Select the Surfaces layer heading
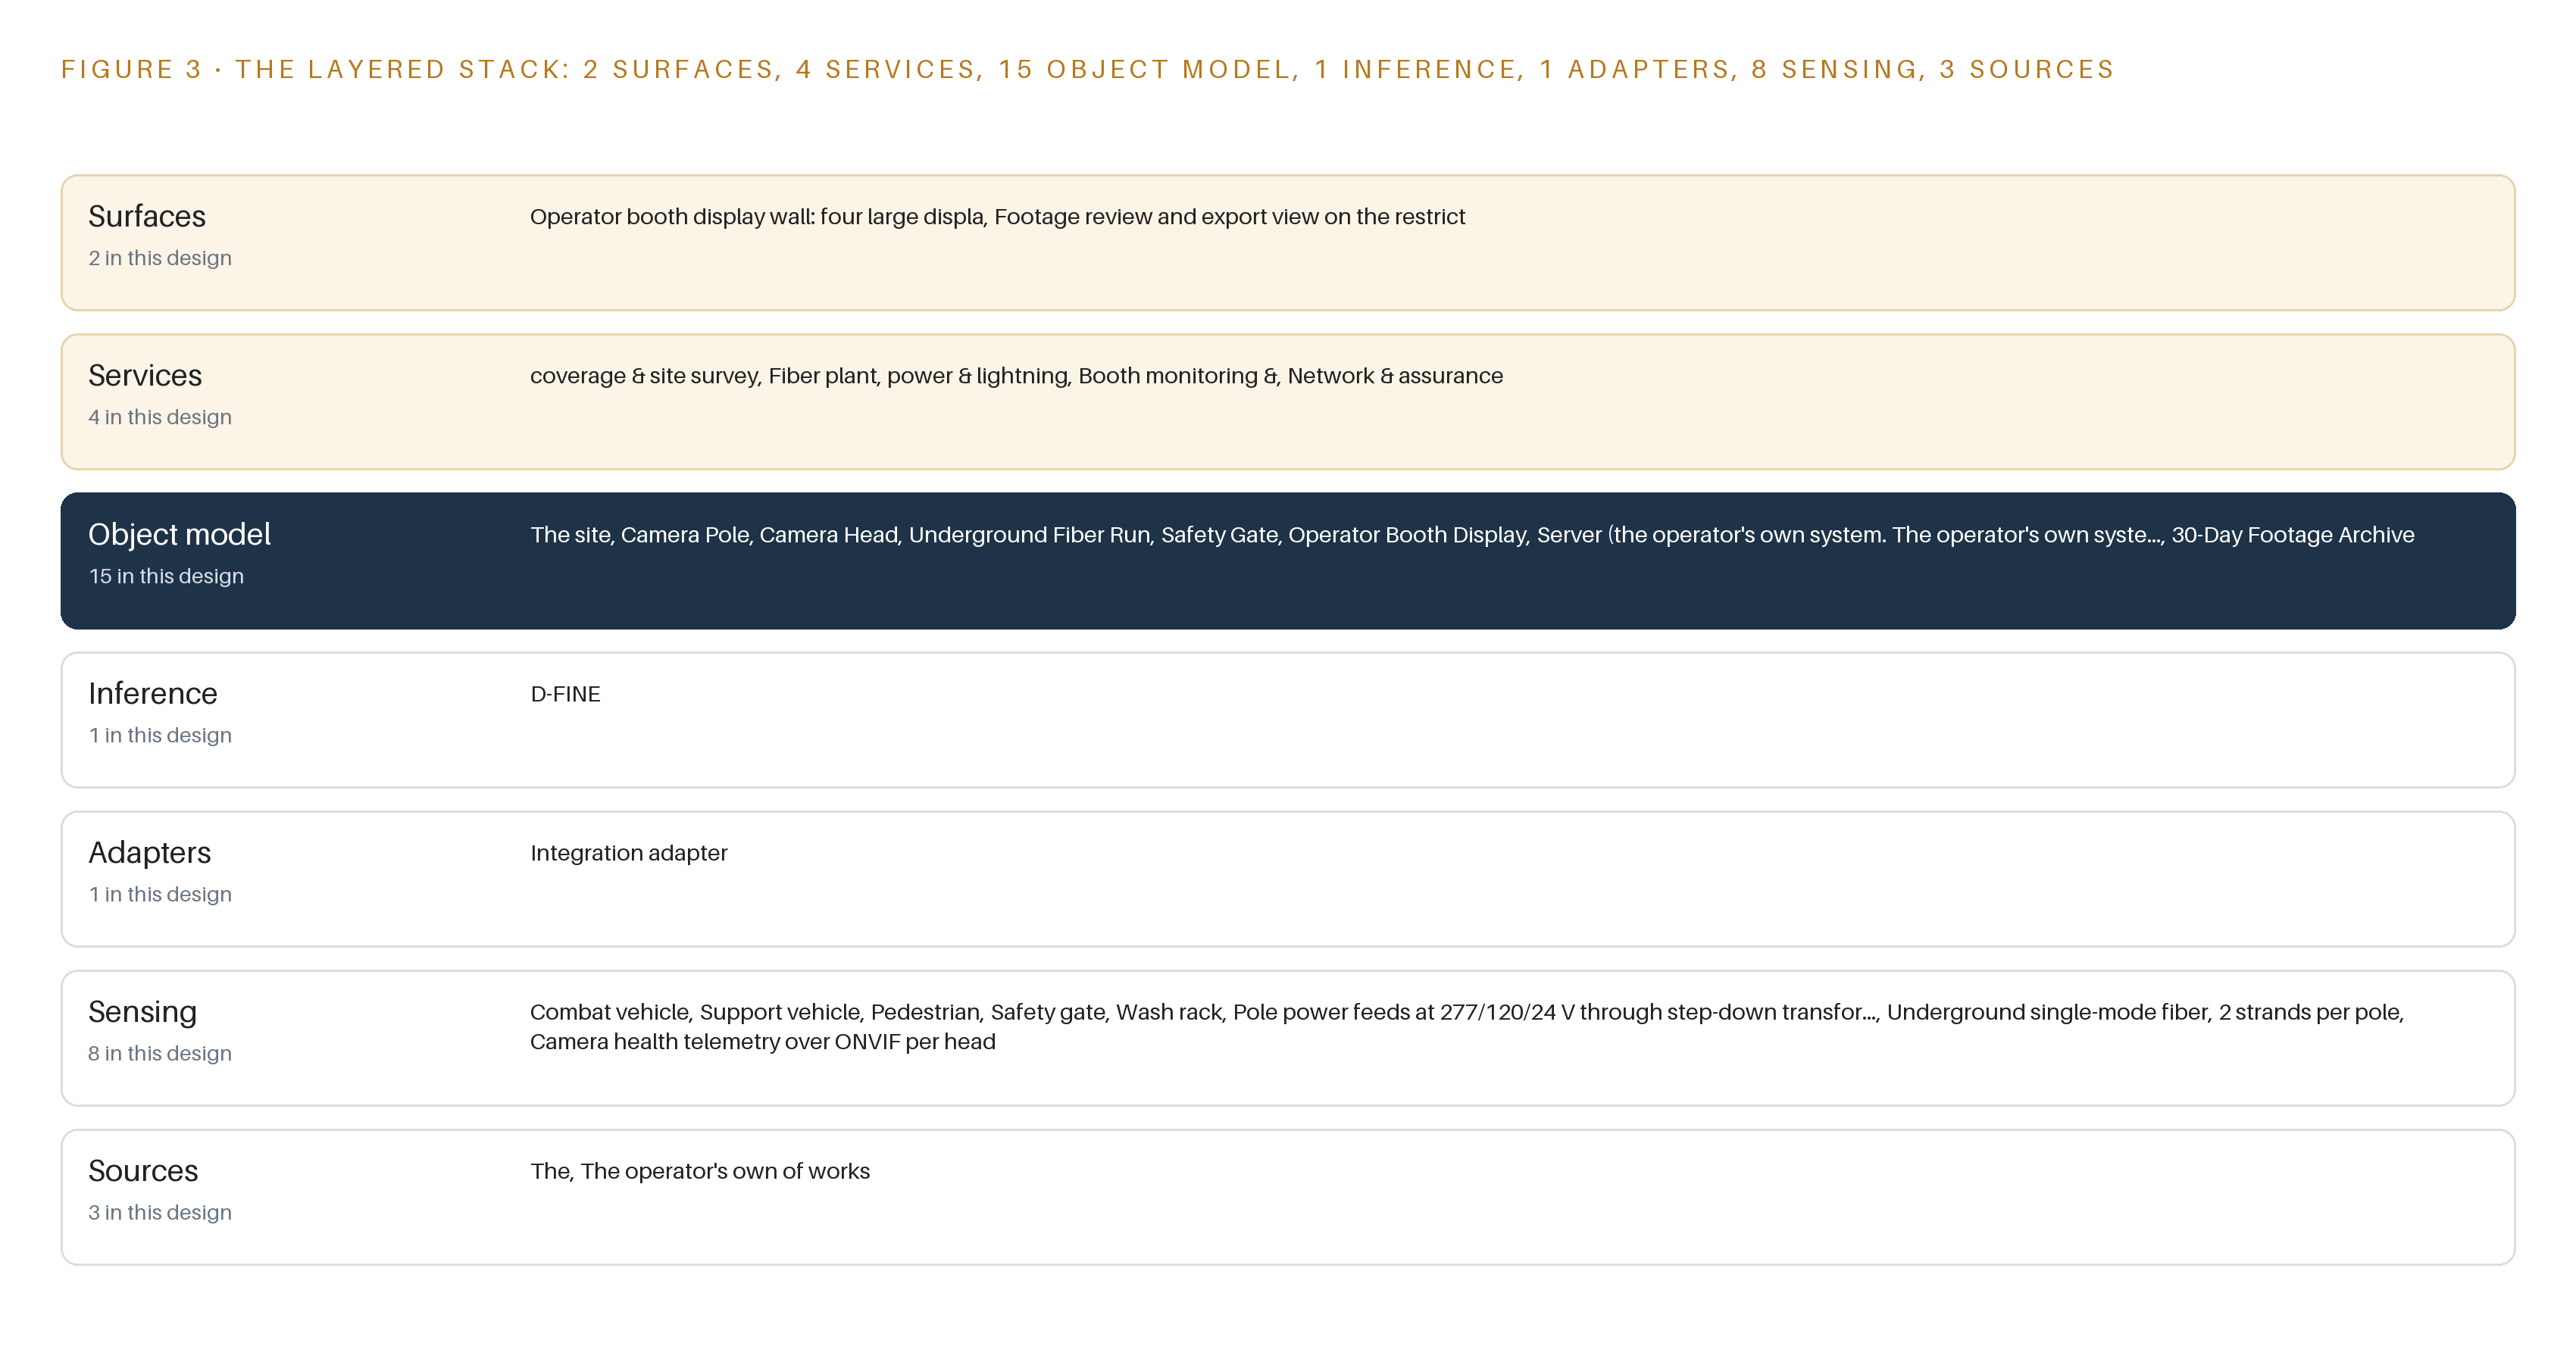2576x1356 pixels. (x=147, y=216)
